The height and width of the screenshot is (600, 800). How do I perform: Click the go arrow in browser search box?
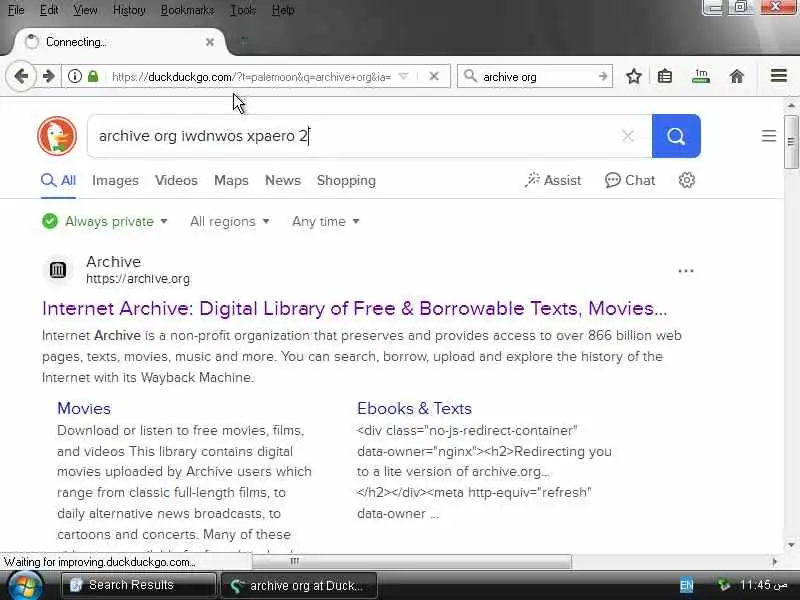(x=603, y=77)
